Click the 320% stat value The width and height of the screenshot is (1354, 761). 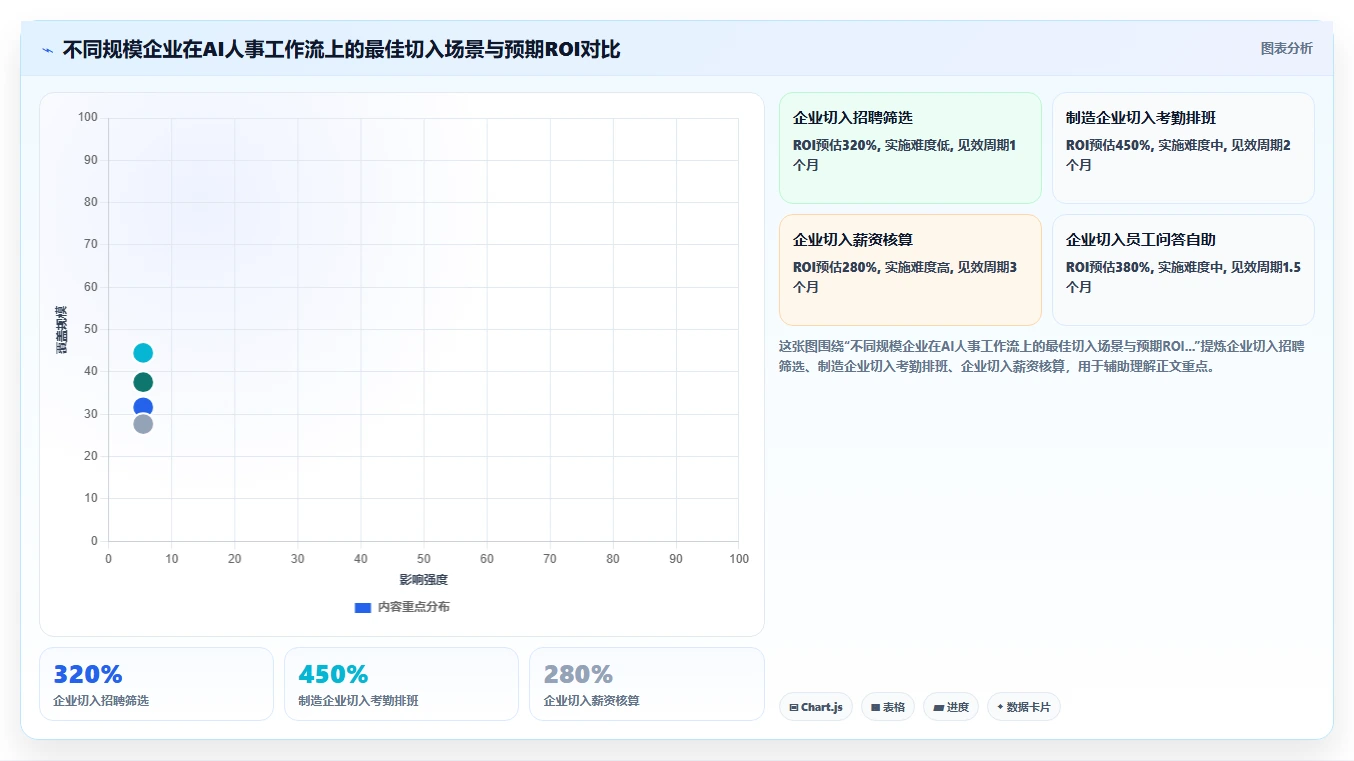pos(88,675)
